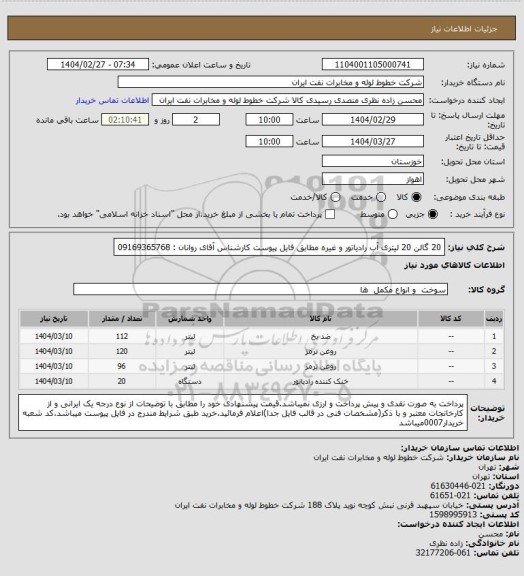The height and width of the screenshot is (576, 524).
Task: Click the price validity date 1404/03/27
Action: pos(373,141)
